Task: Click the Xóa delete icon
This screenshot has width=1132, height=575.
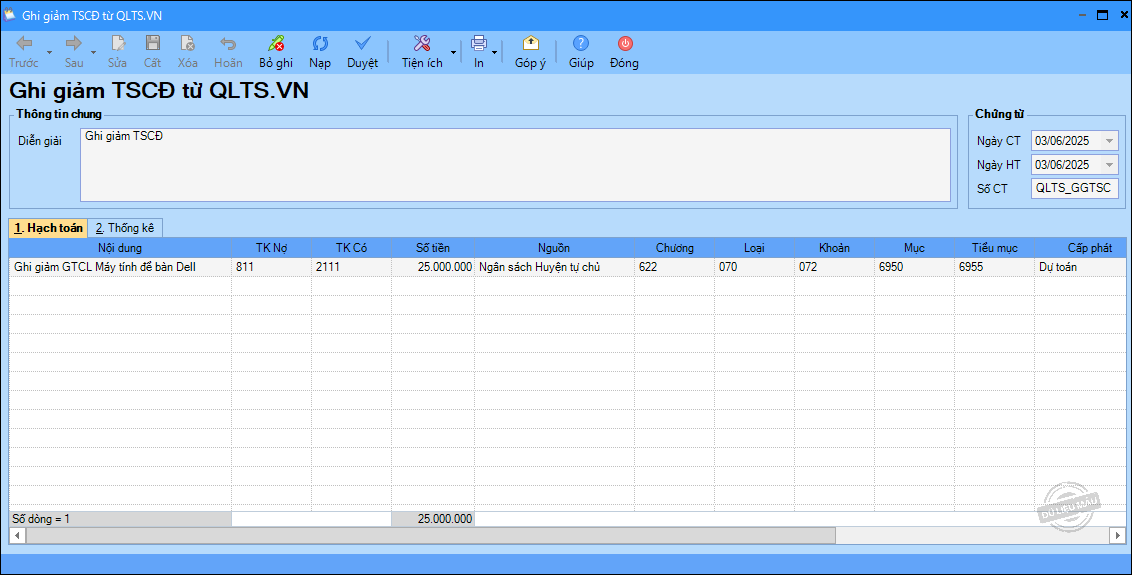Action: point(188,43)
